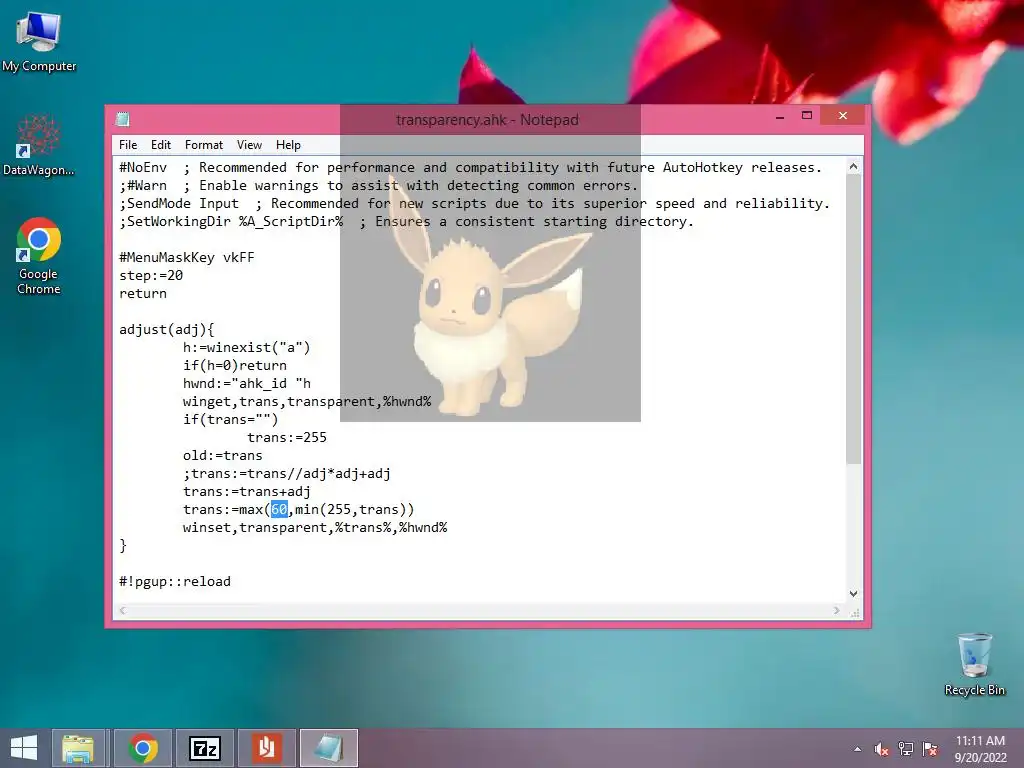Viewport: 1024px width, 768px height.
Task: Maximize the Notepad window
Action: 807,116
